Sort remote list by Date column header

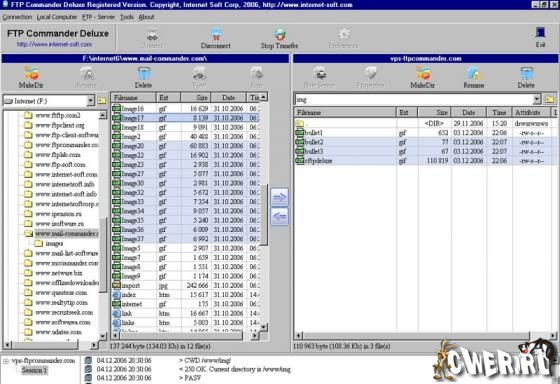click(469, 113)
